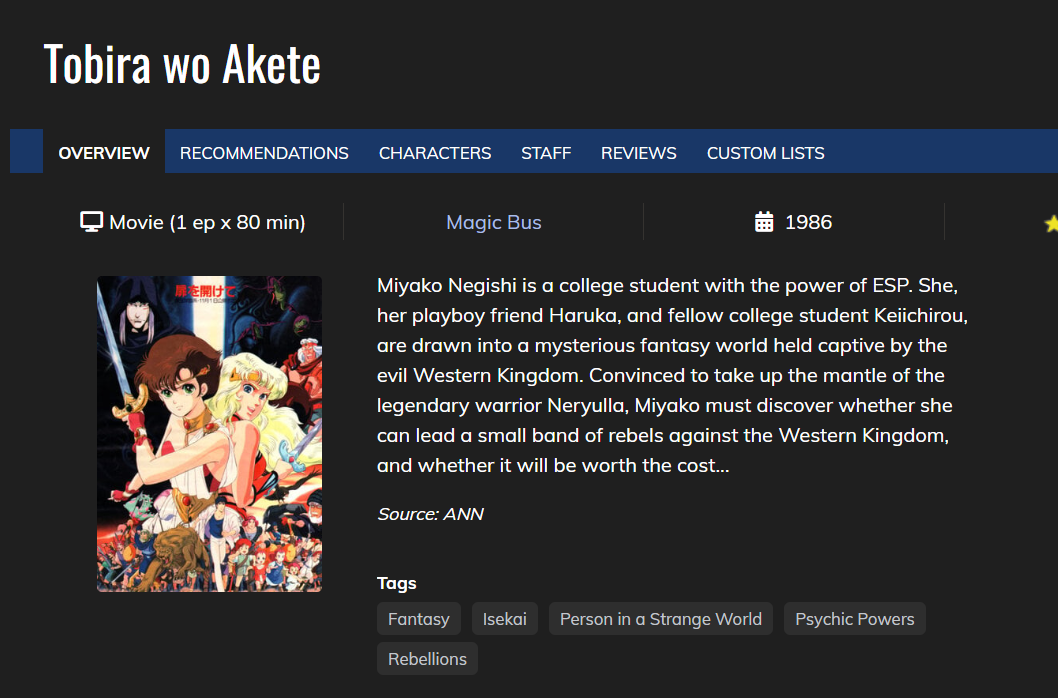Click the monitor icon beside Movie
Viewport: 1058px width, 698px height.
click(92, 222)
